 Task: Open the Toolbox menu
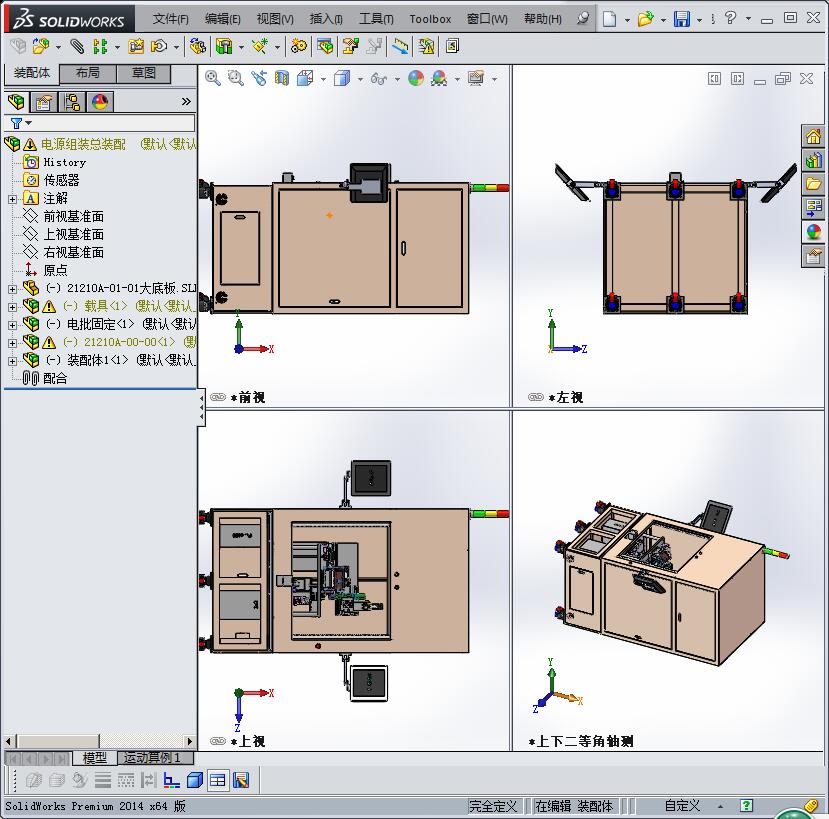click(x=430, y=19)
